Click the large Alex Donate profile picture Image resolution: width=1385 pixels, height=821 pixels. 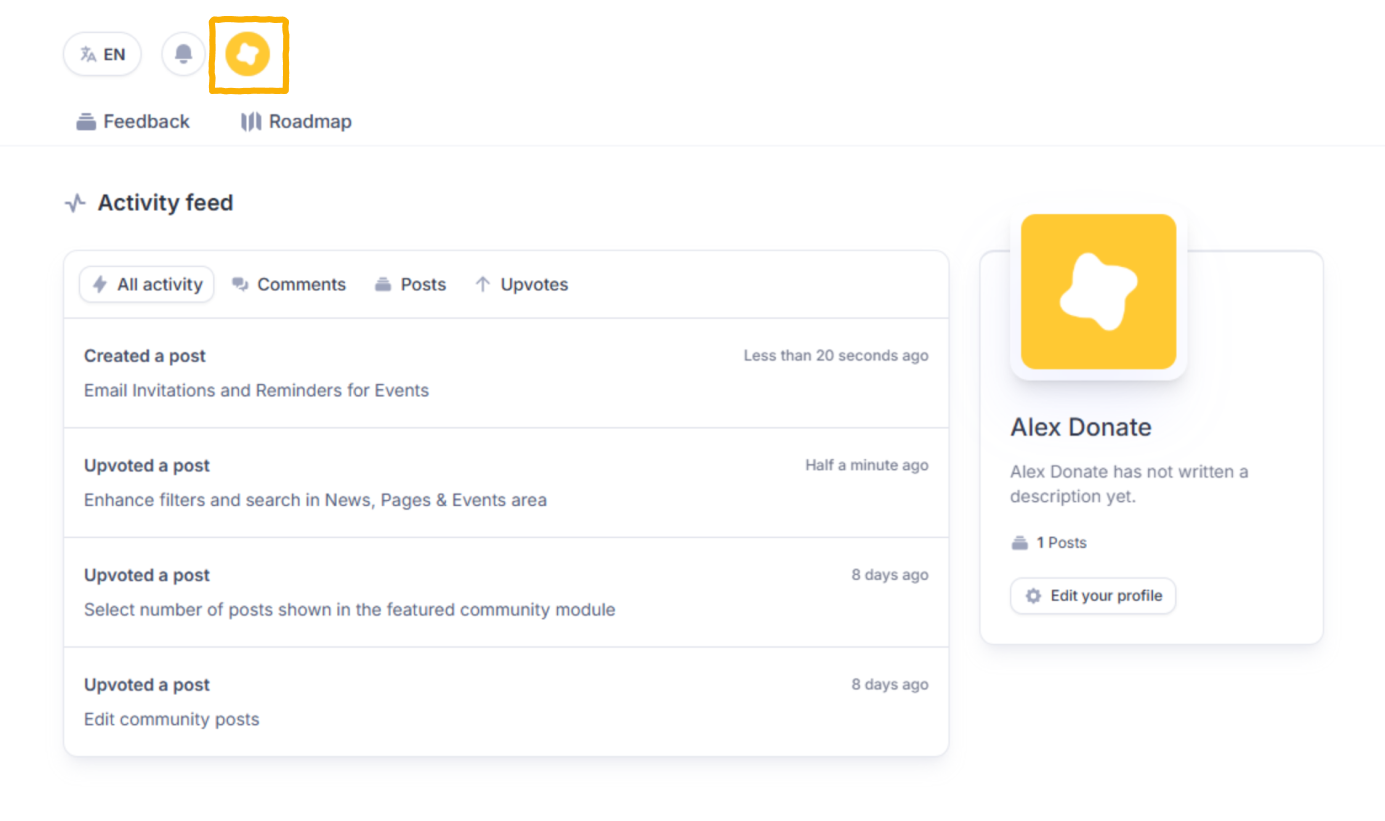[1098, 292]
